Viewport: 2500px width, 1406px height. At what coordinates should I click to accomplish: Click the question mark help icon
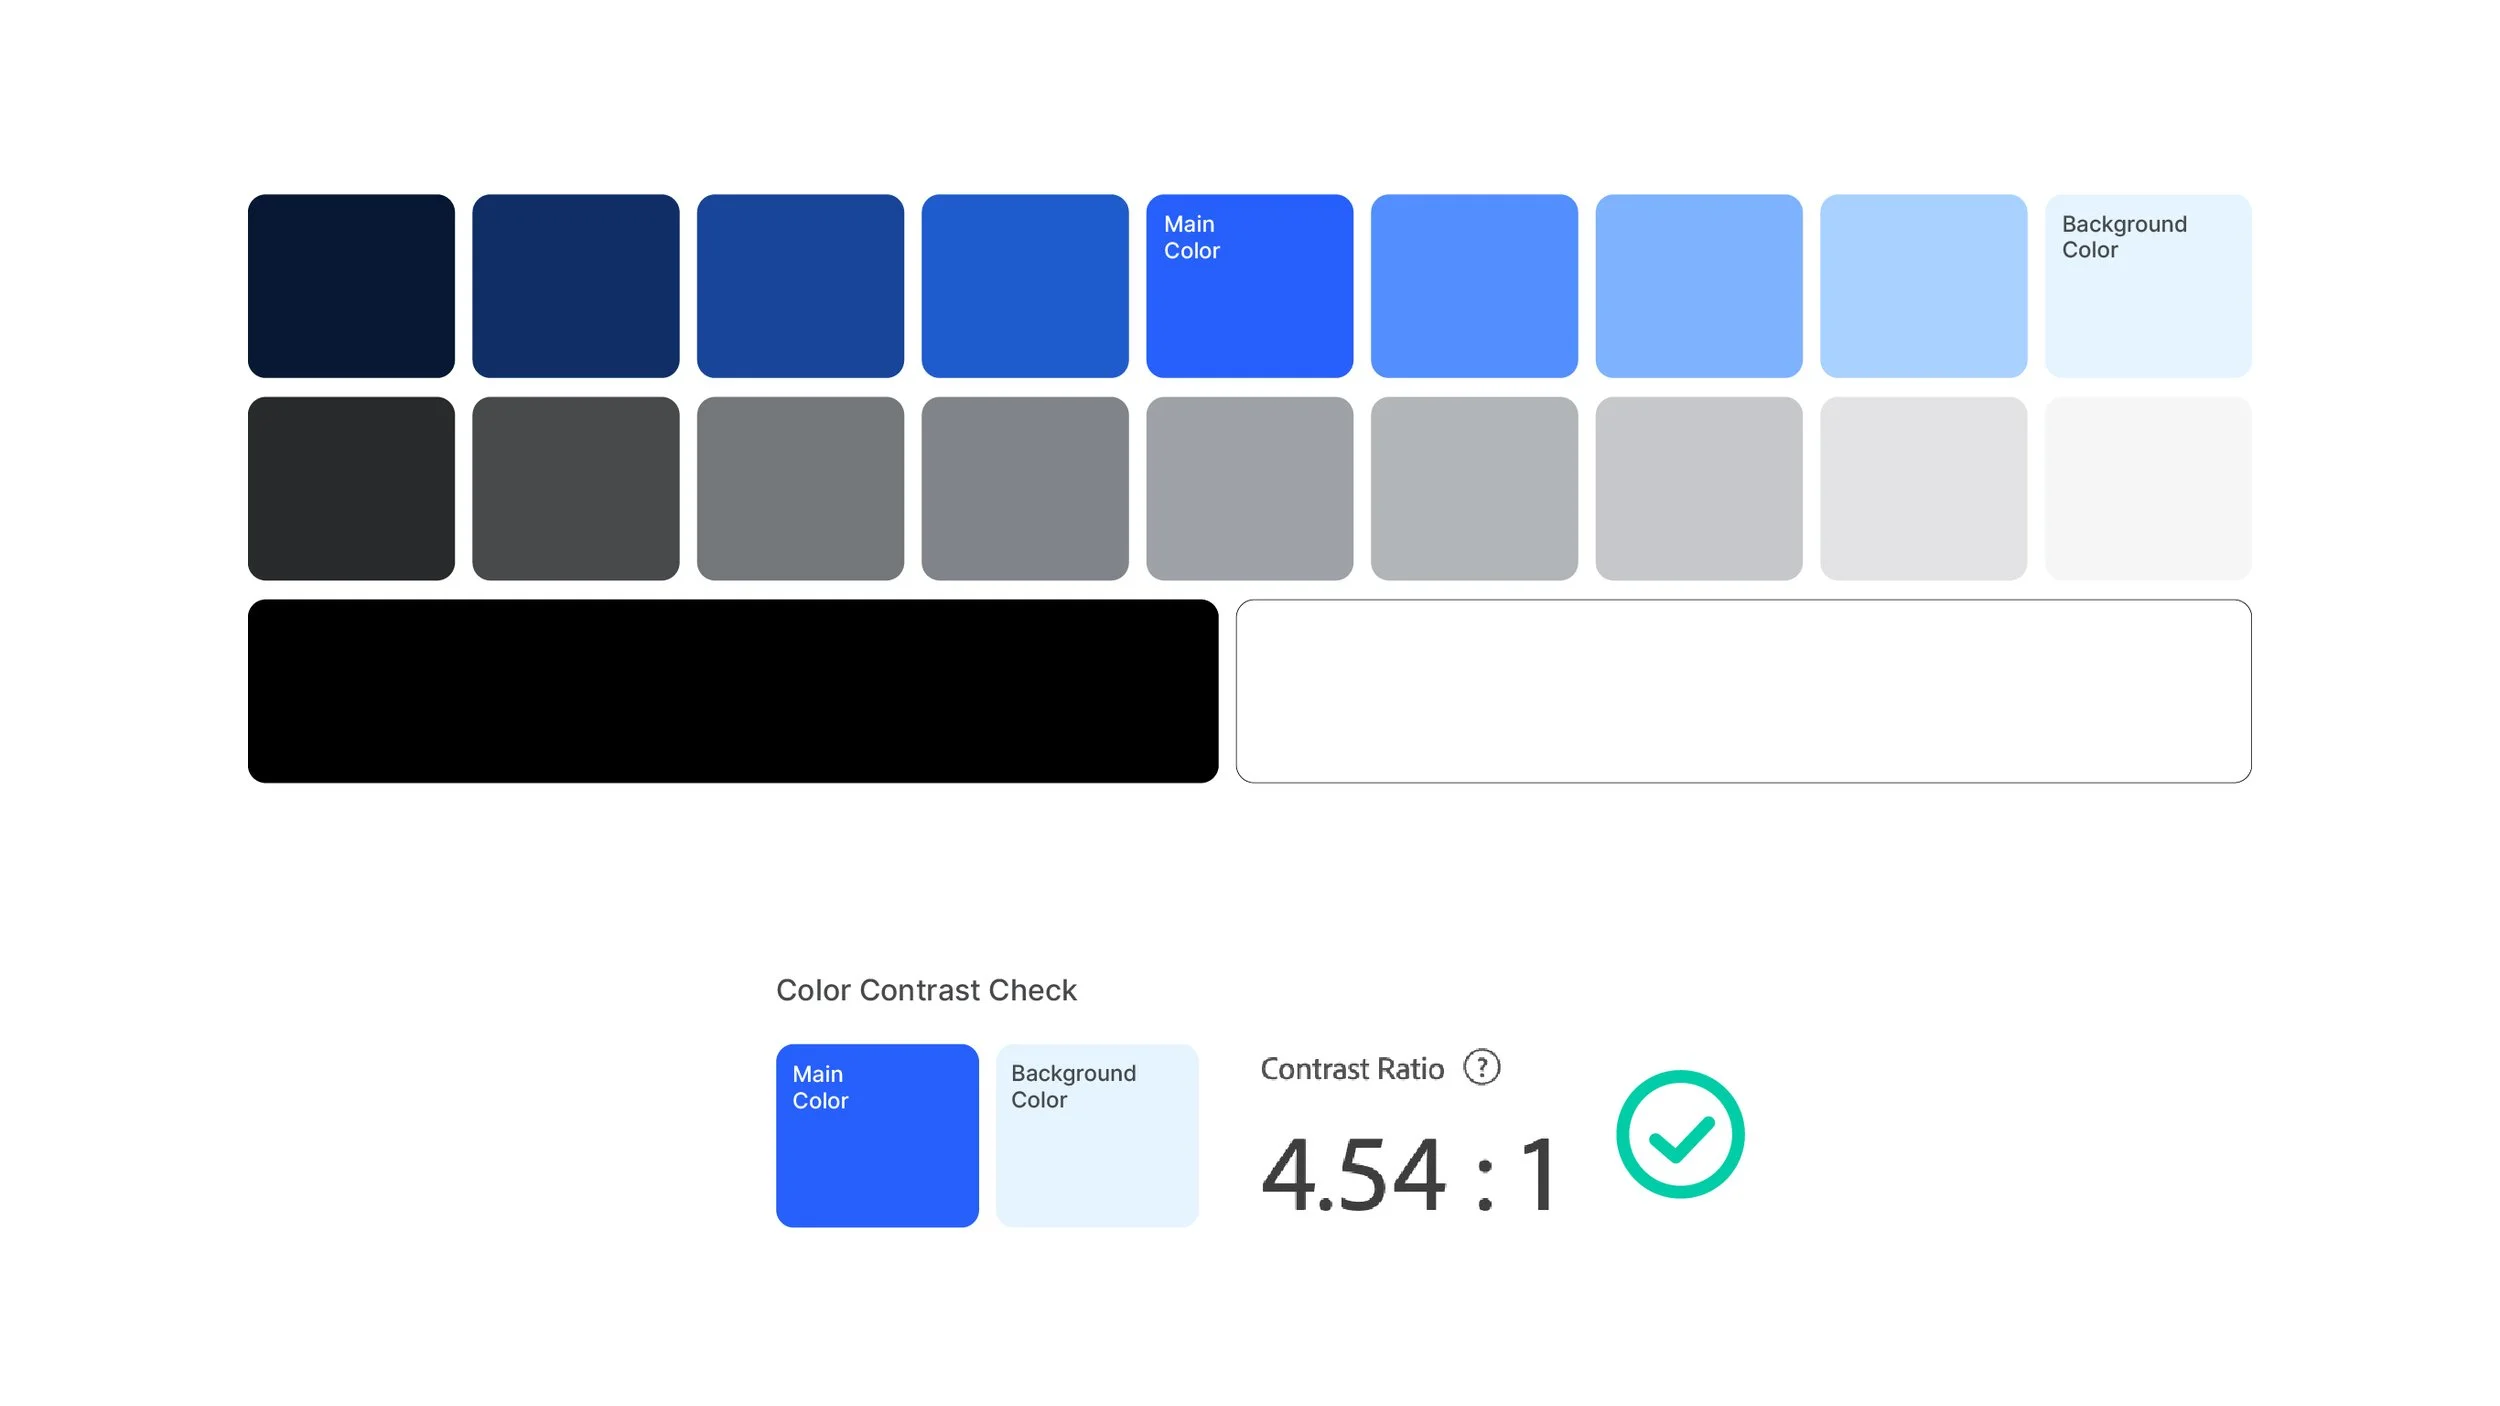pos(1481,1067)
